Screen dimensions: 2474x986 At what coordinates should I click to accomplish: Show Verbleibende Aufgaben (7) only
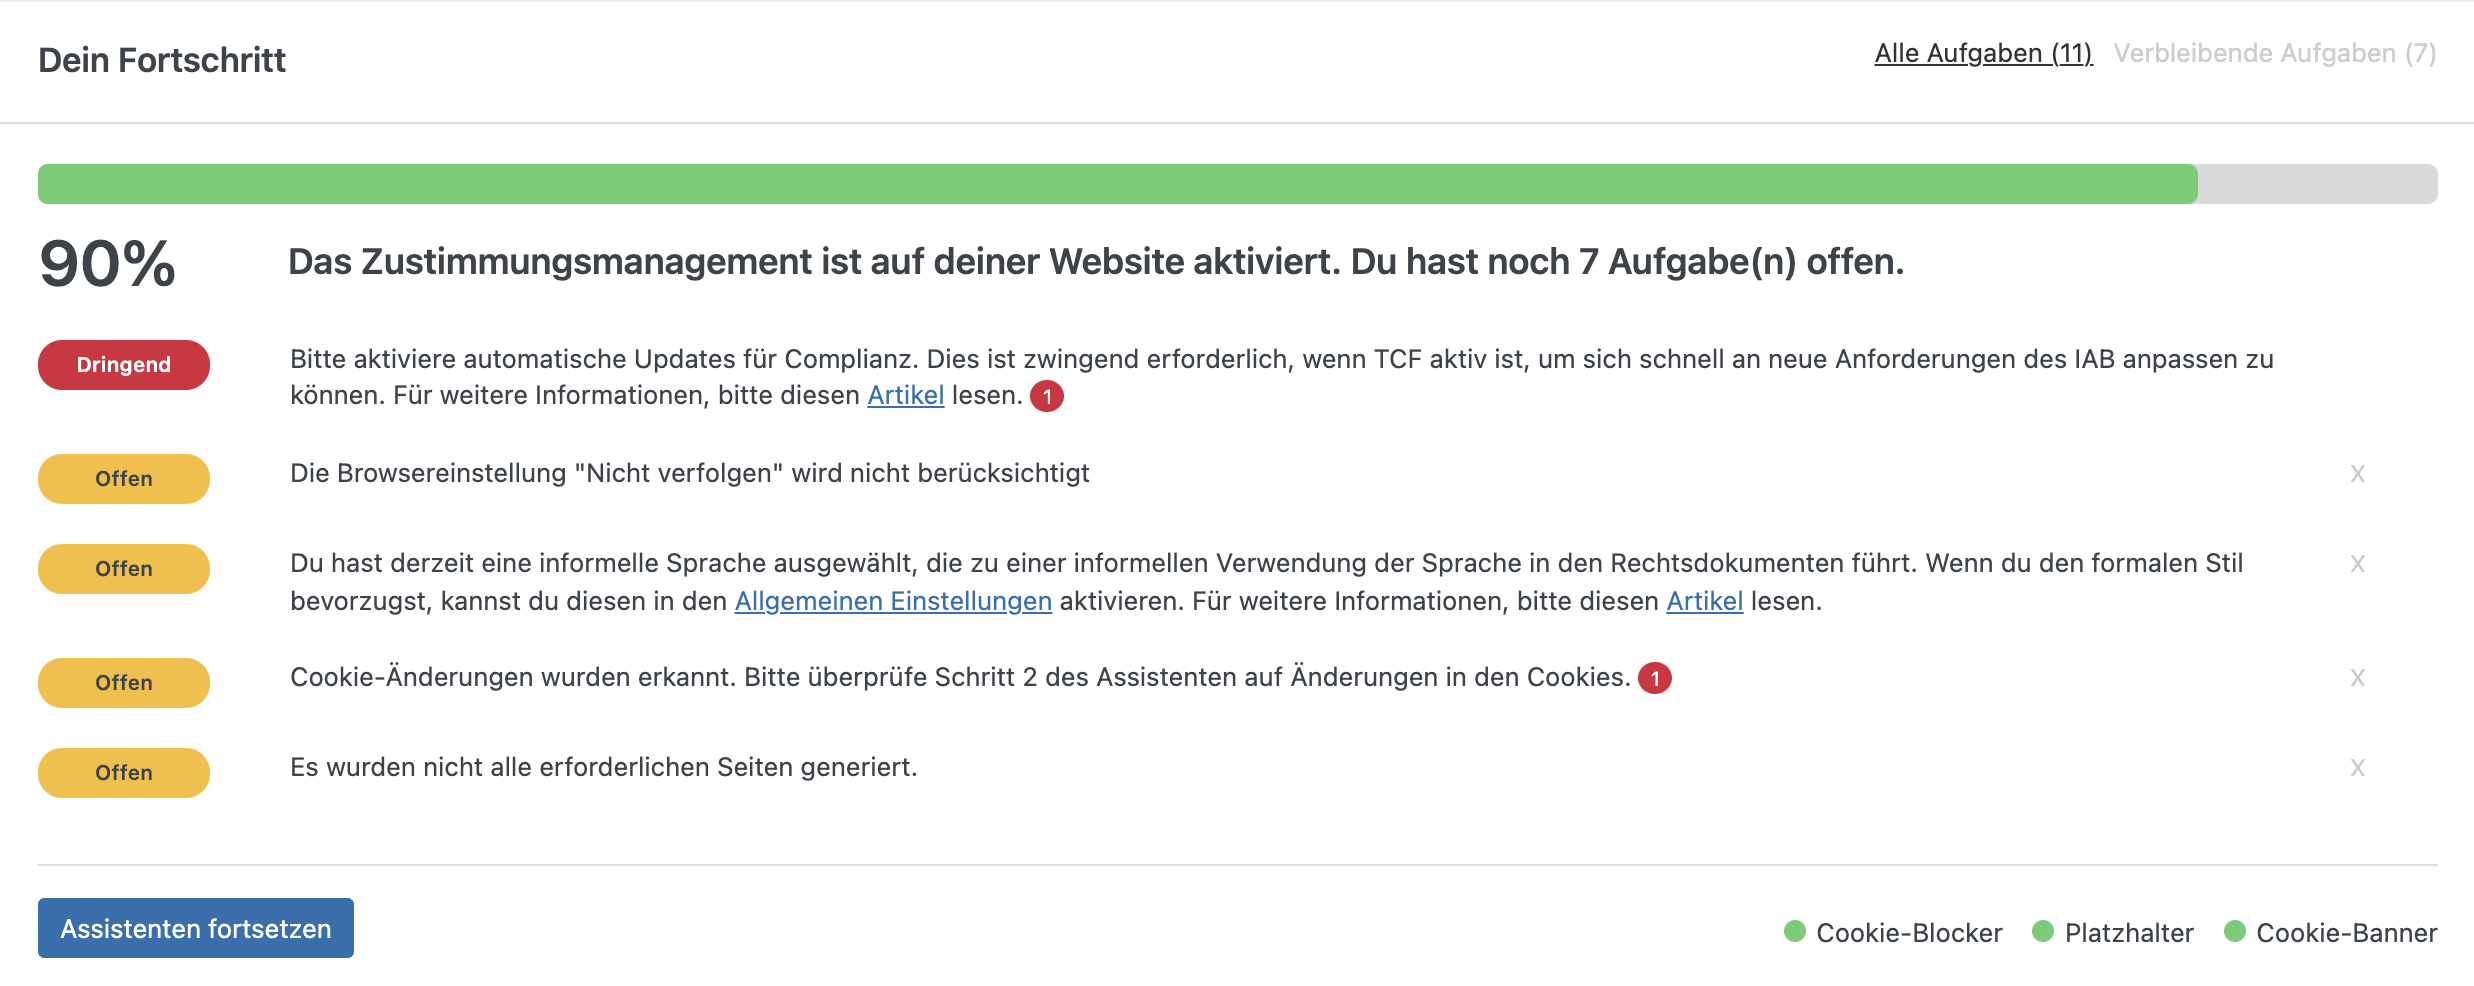(x=2274, y=54)
